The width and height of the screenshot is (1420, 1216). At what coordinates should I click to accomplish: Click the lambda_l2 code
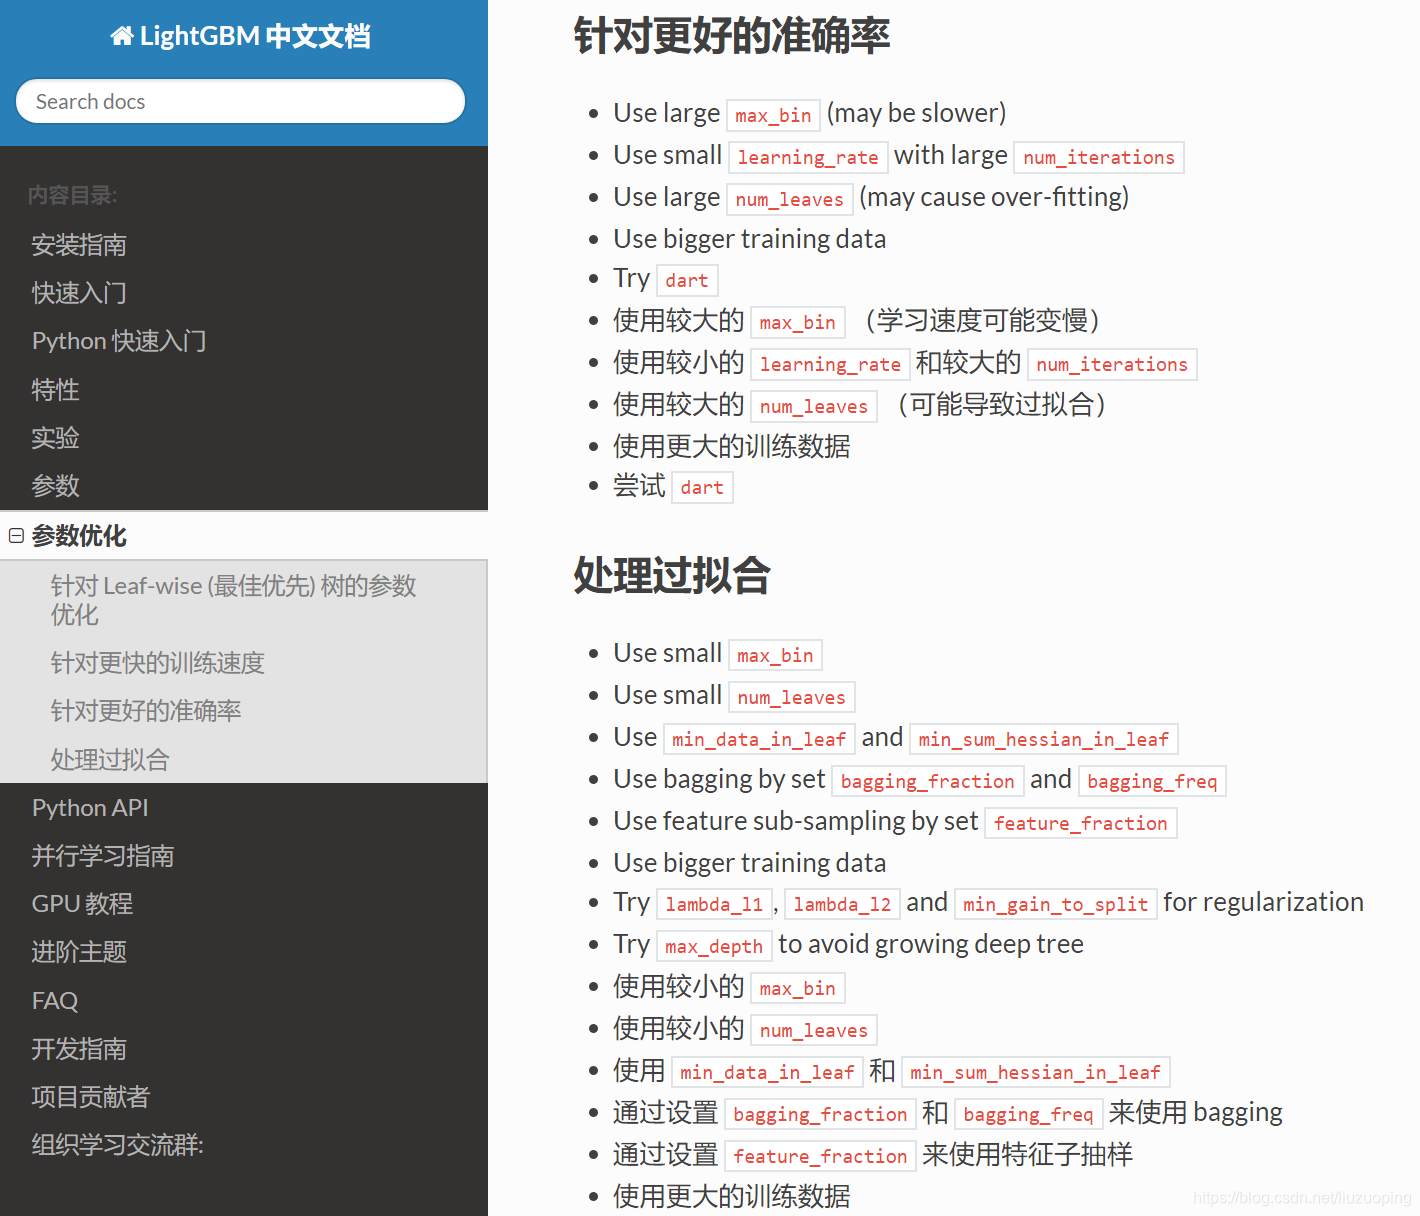coord(842,904)
